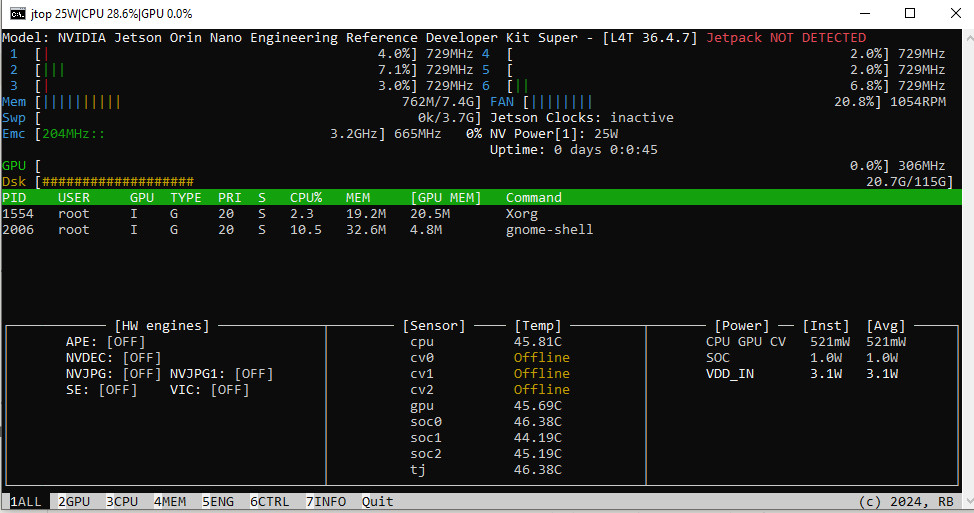Select the gnome-shell process row

(x=481, y=230)
